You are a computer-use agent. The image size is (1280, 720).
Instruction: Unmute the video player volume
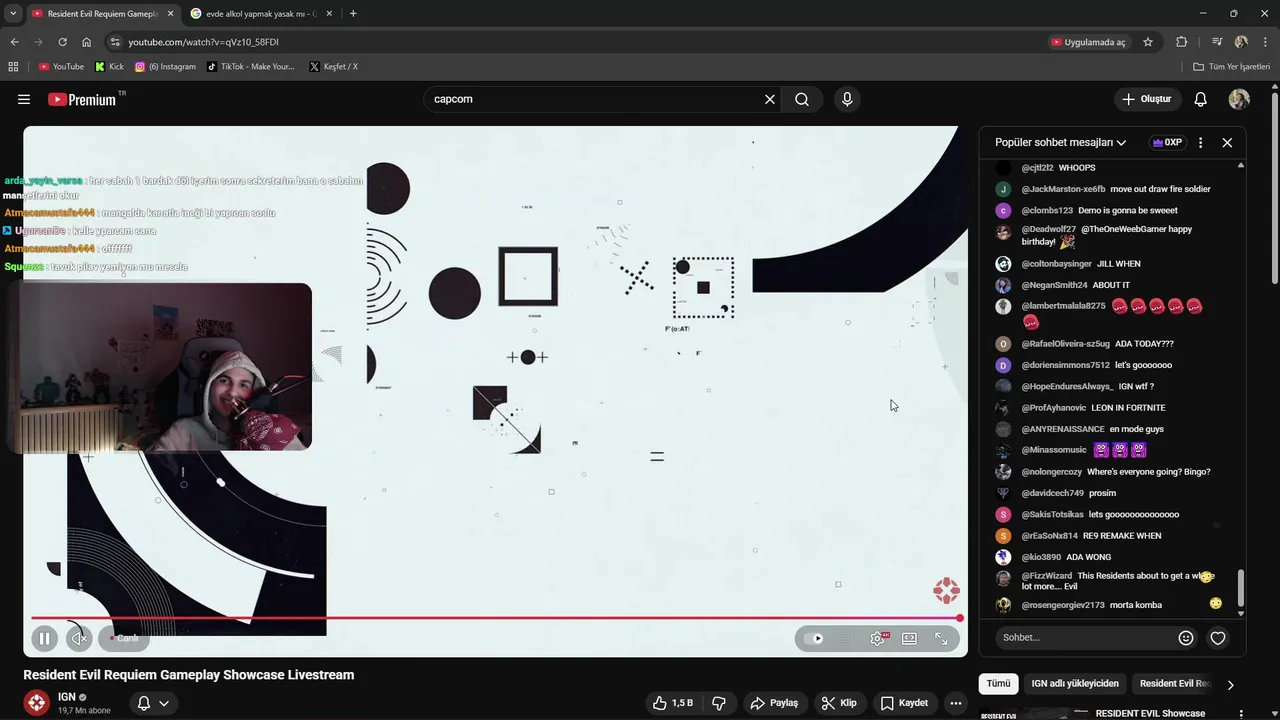click(x=80, y=638)
